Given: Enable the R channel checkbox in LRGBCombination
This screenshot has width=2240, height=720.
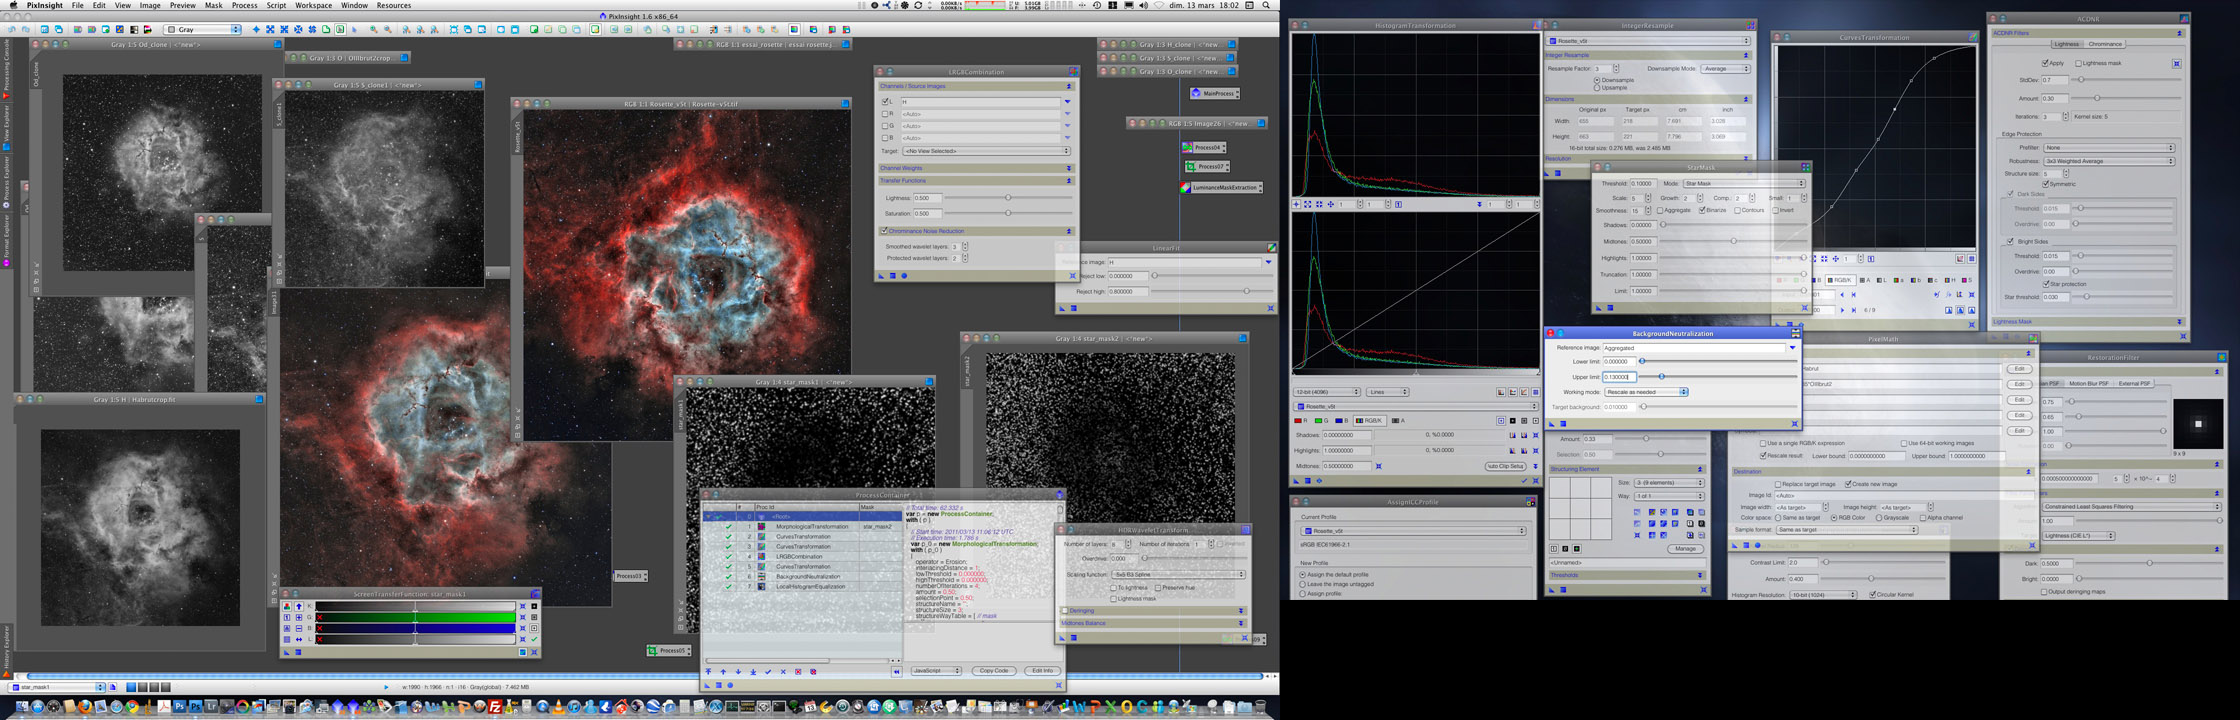Looking at the screenshot, I should click(885, 114).
